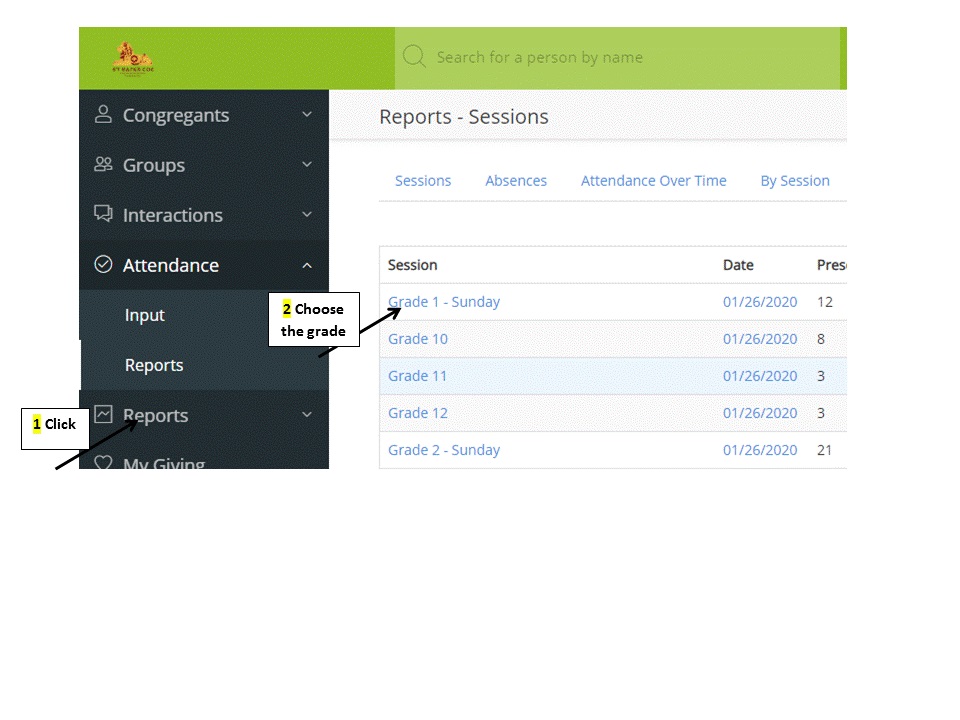Click the church logo in the header
Screen dimensions: 960x720
click(x=133, y=58)
